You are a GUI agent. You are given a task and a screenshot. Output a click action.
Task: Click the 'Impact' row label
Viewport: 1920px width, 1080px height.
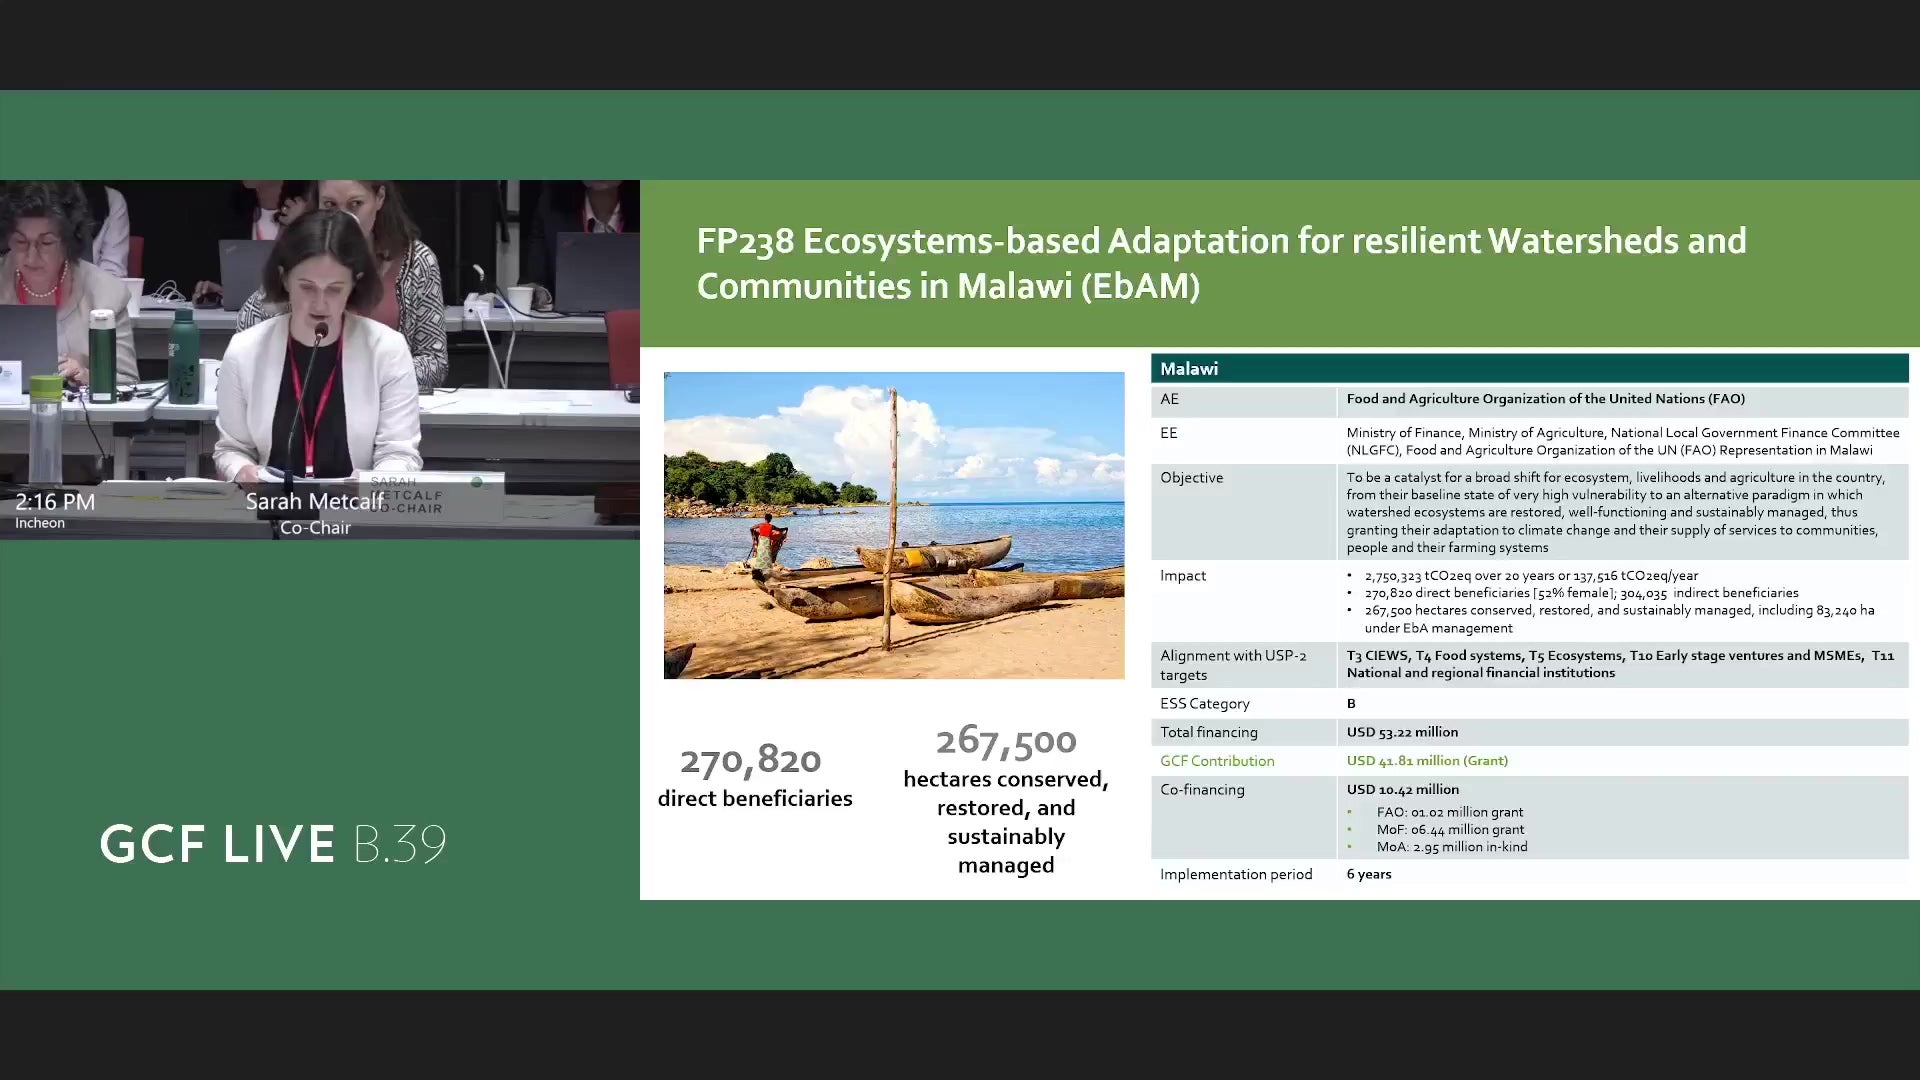pyautogui.click(x=1183, y=576)
